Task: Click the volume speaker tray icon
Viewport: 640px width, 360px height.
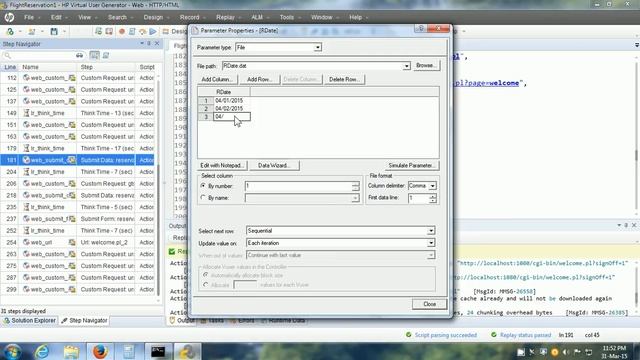Action: [566, 352]
